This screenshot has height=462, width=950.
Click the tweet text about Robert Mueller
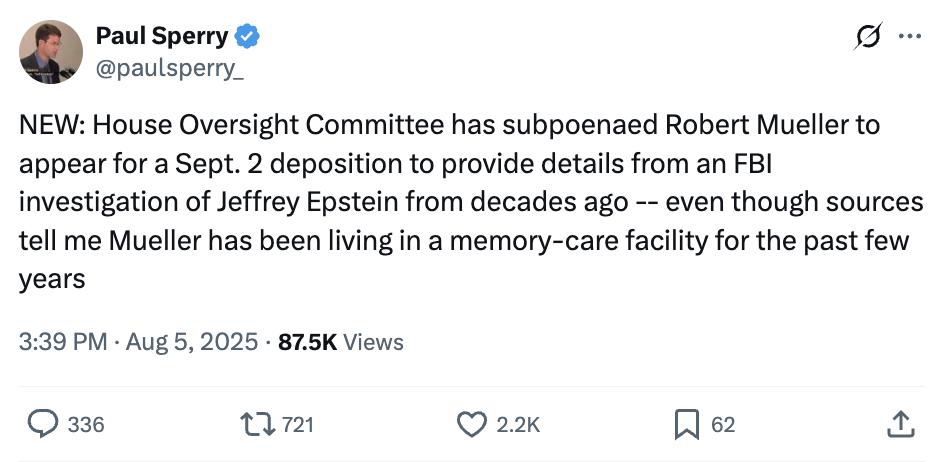point(470,202)
